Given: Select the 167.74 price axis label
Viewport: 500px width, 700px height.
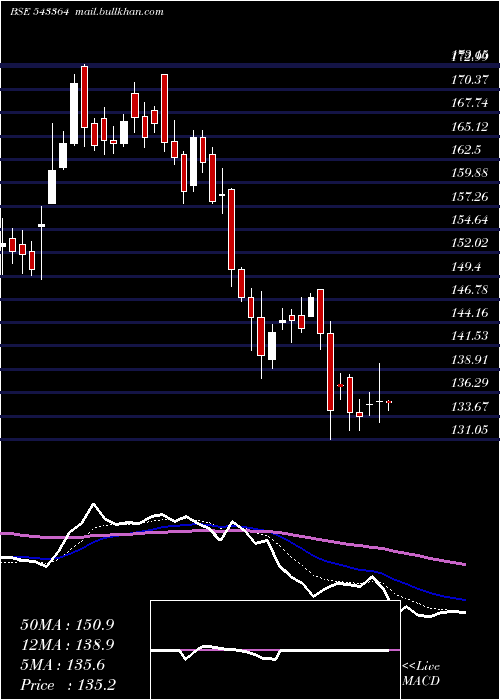Looking at the screenshot, I should (470, 103).
